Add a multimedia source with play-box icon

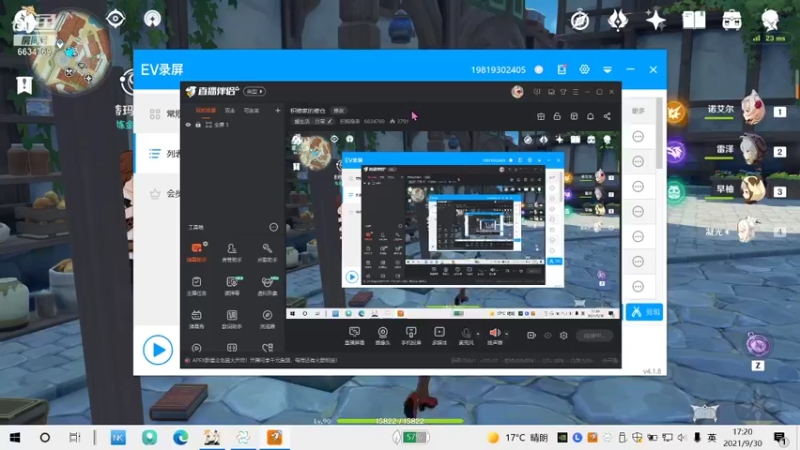pos(439,336)
